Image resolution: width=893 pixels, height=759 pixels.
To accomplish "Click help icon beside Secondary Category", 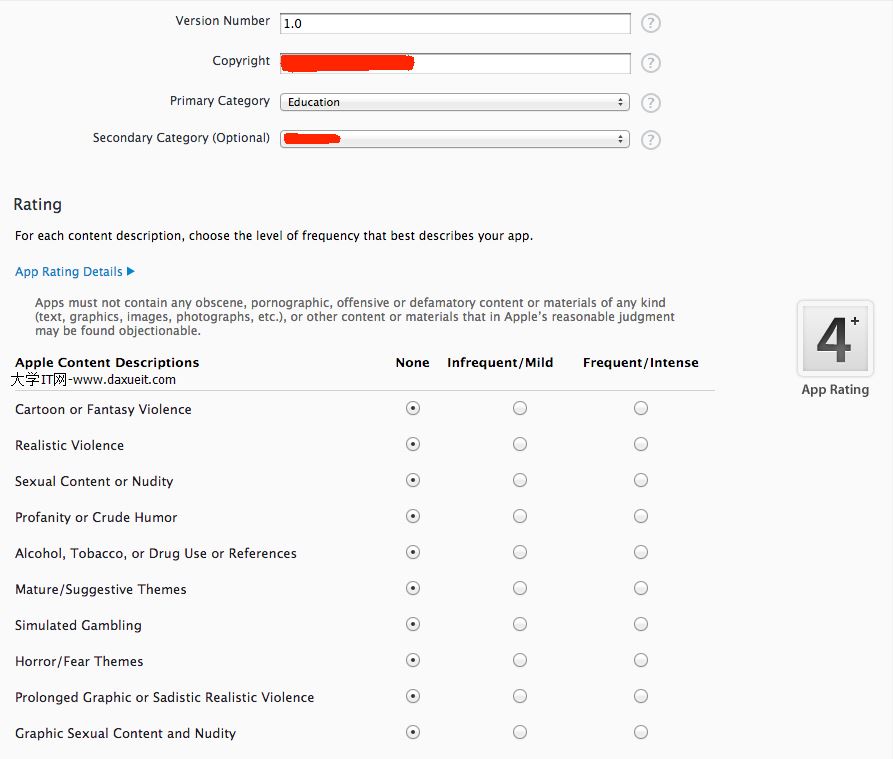I will tap(651, 139).
